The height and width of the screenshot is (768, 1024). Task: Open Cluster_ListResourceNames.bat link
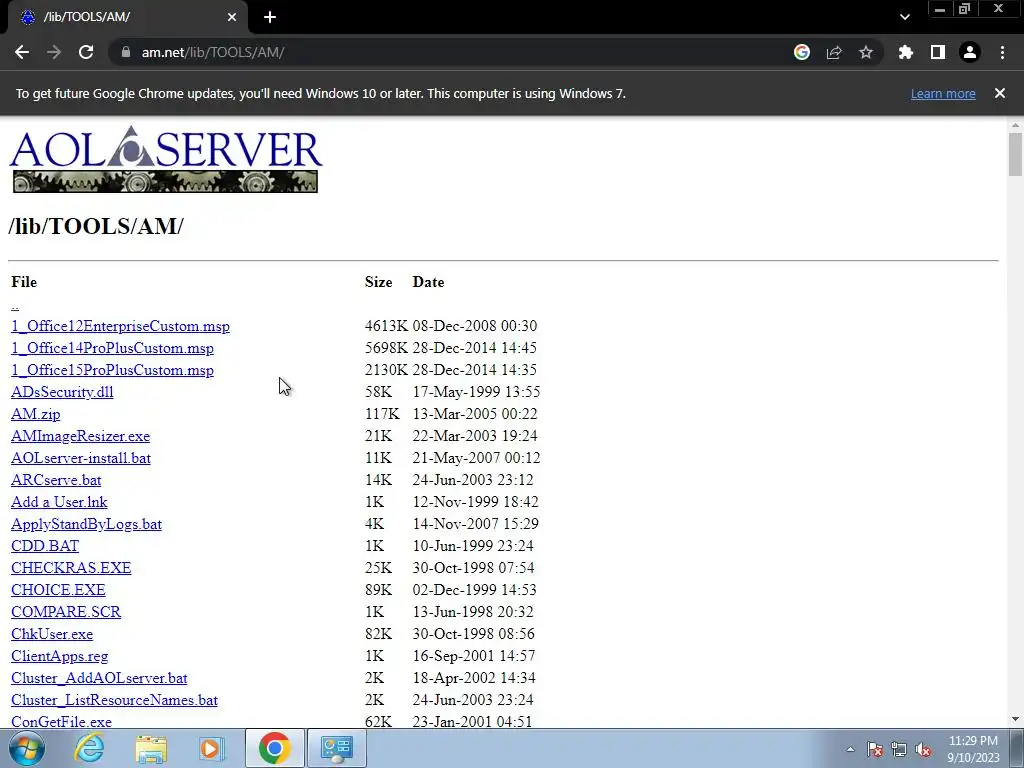(114, 700)
